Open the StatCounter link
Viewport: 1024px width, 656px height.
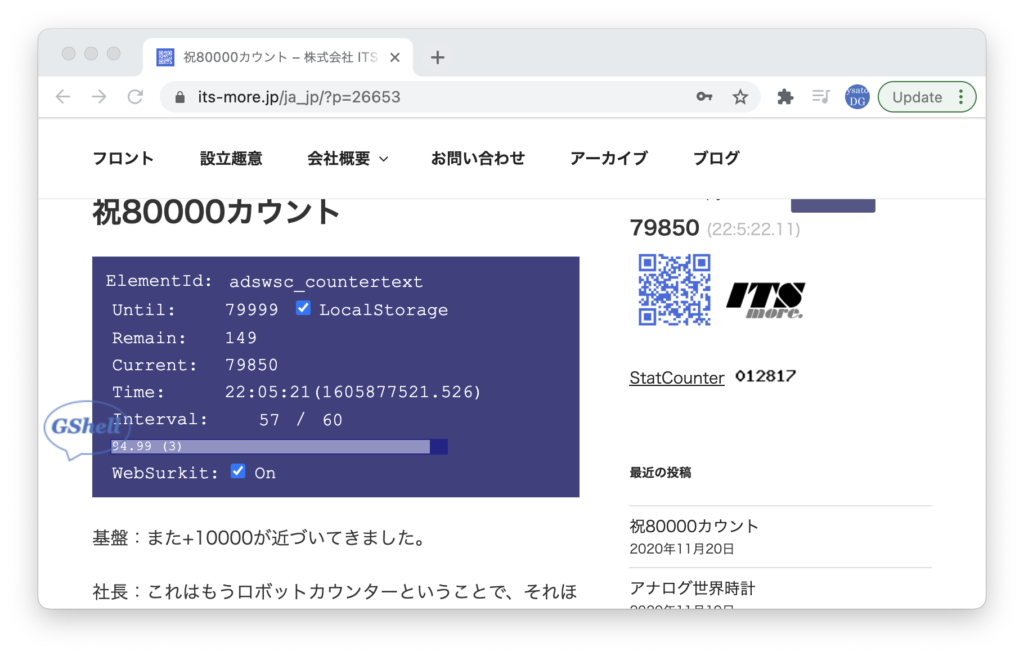point(677,378)
